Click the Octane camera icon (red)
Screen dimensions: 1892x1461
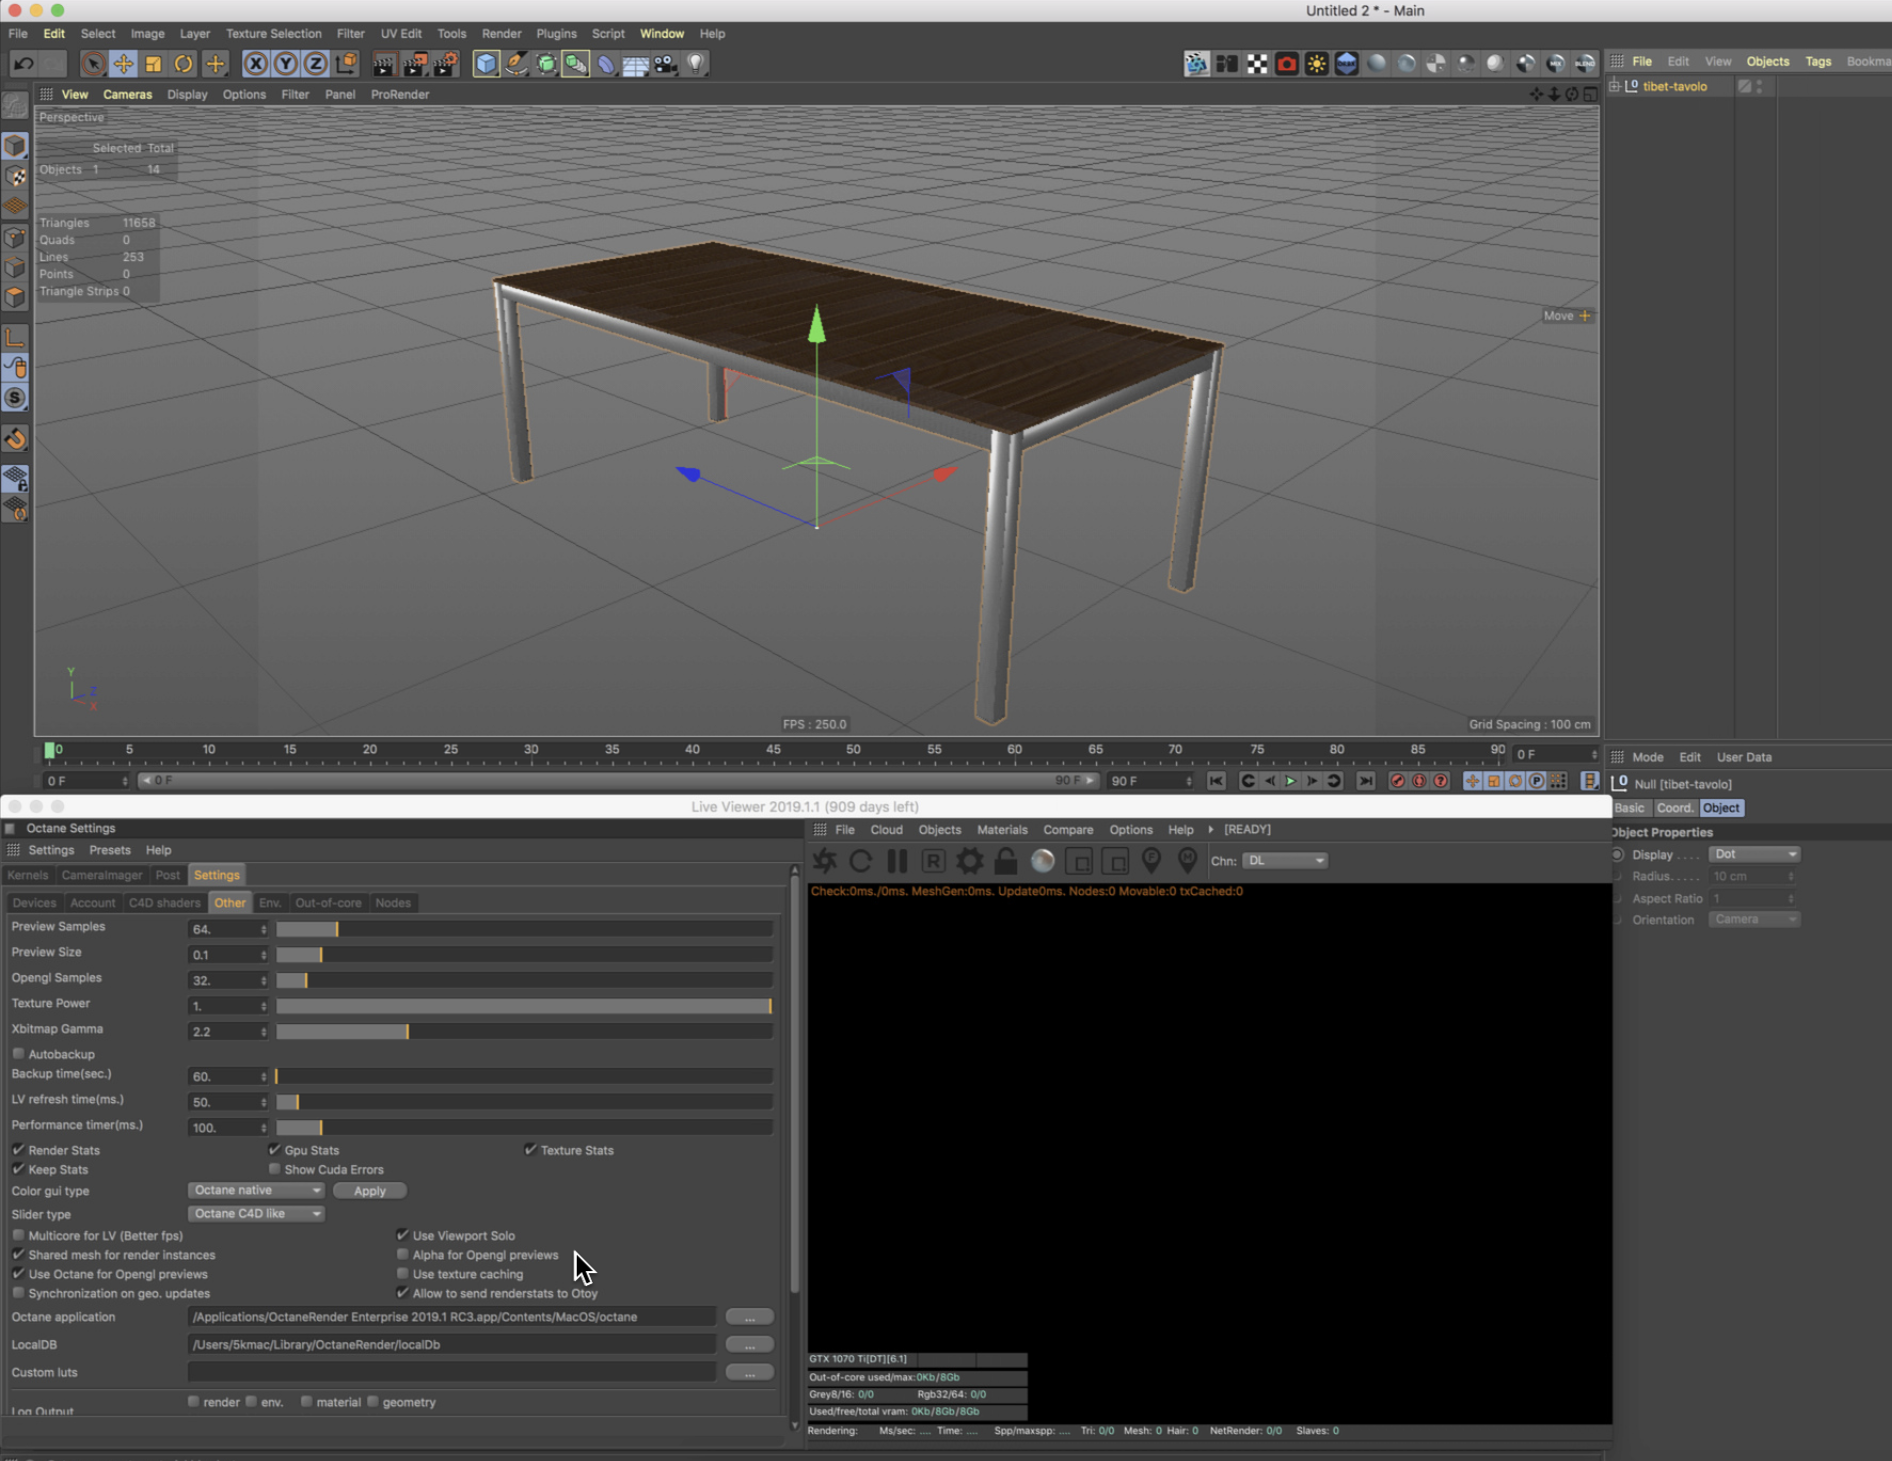click(1287, 64)
